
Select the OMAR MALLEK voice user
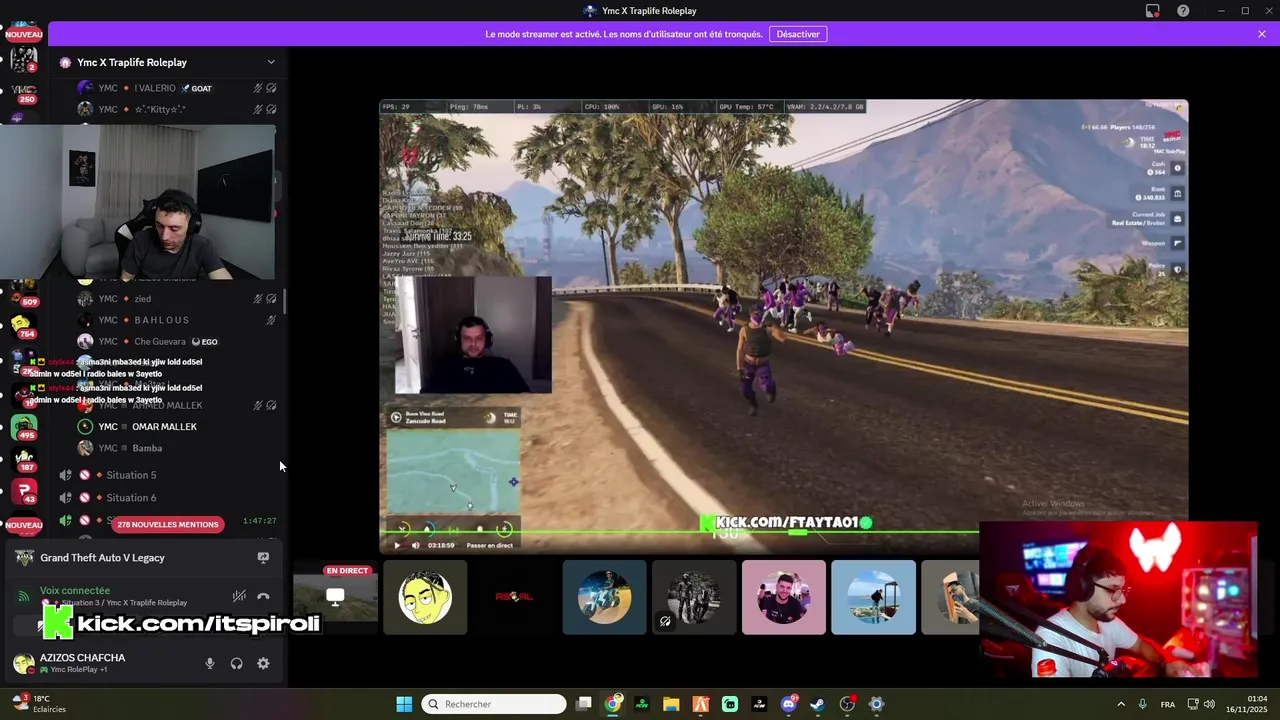point(164,427)
